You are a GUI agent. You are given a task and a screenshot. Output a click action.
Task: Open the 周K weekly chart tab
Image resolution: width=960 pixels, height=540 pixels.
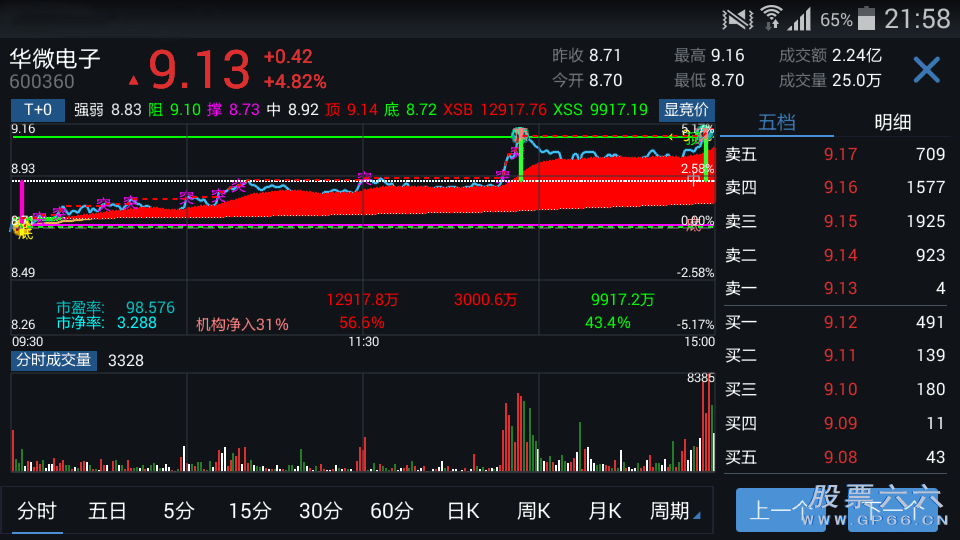coord(534,511)
